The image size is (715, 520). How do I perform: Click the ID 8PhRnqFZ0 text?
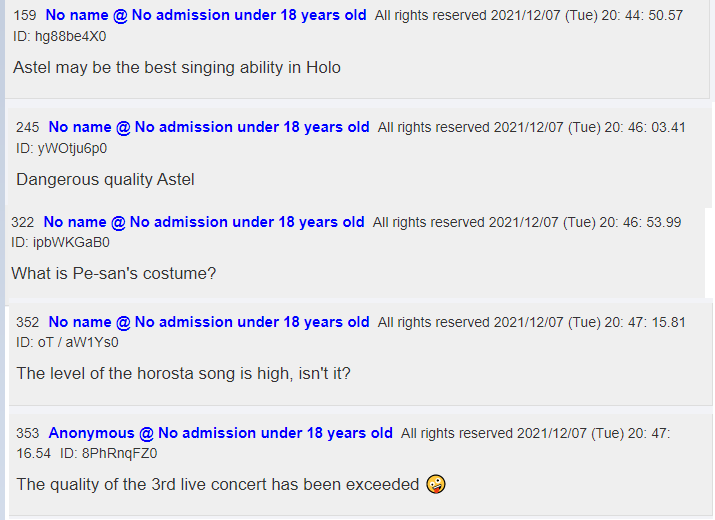(109, 453)
